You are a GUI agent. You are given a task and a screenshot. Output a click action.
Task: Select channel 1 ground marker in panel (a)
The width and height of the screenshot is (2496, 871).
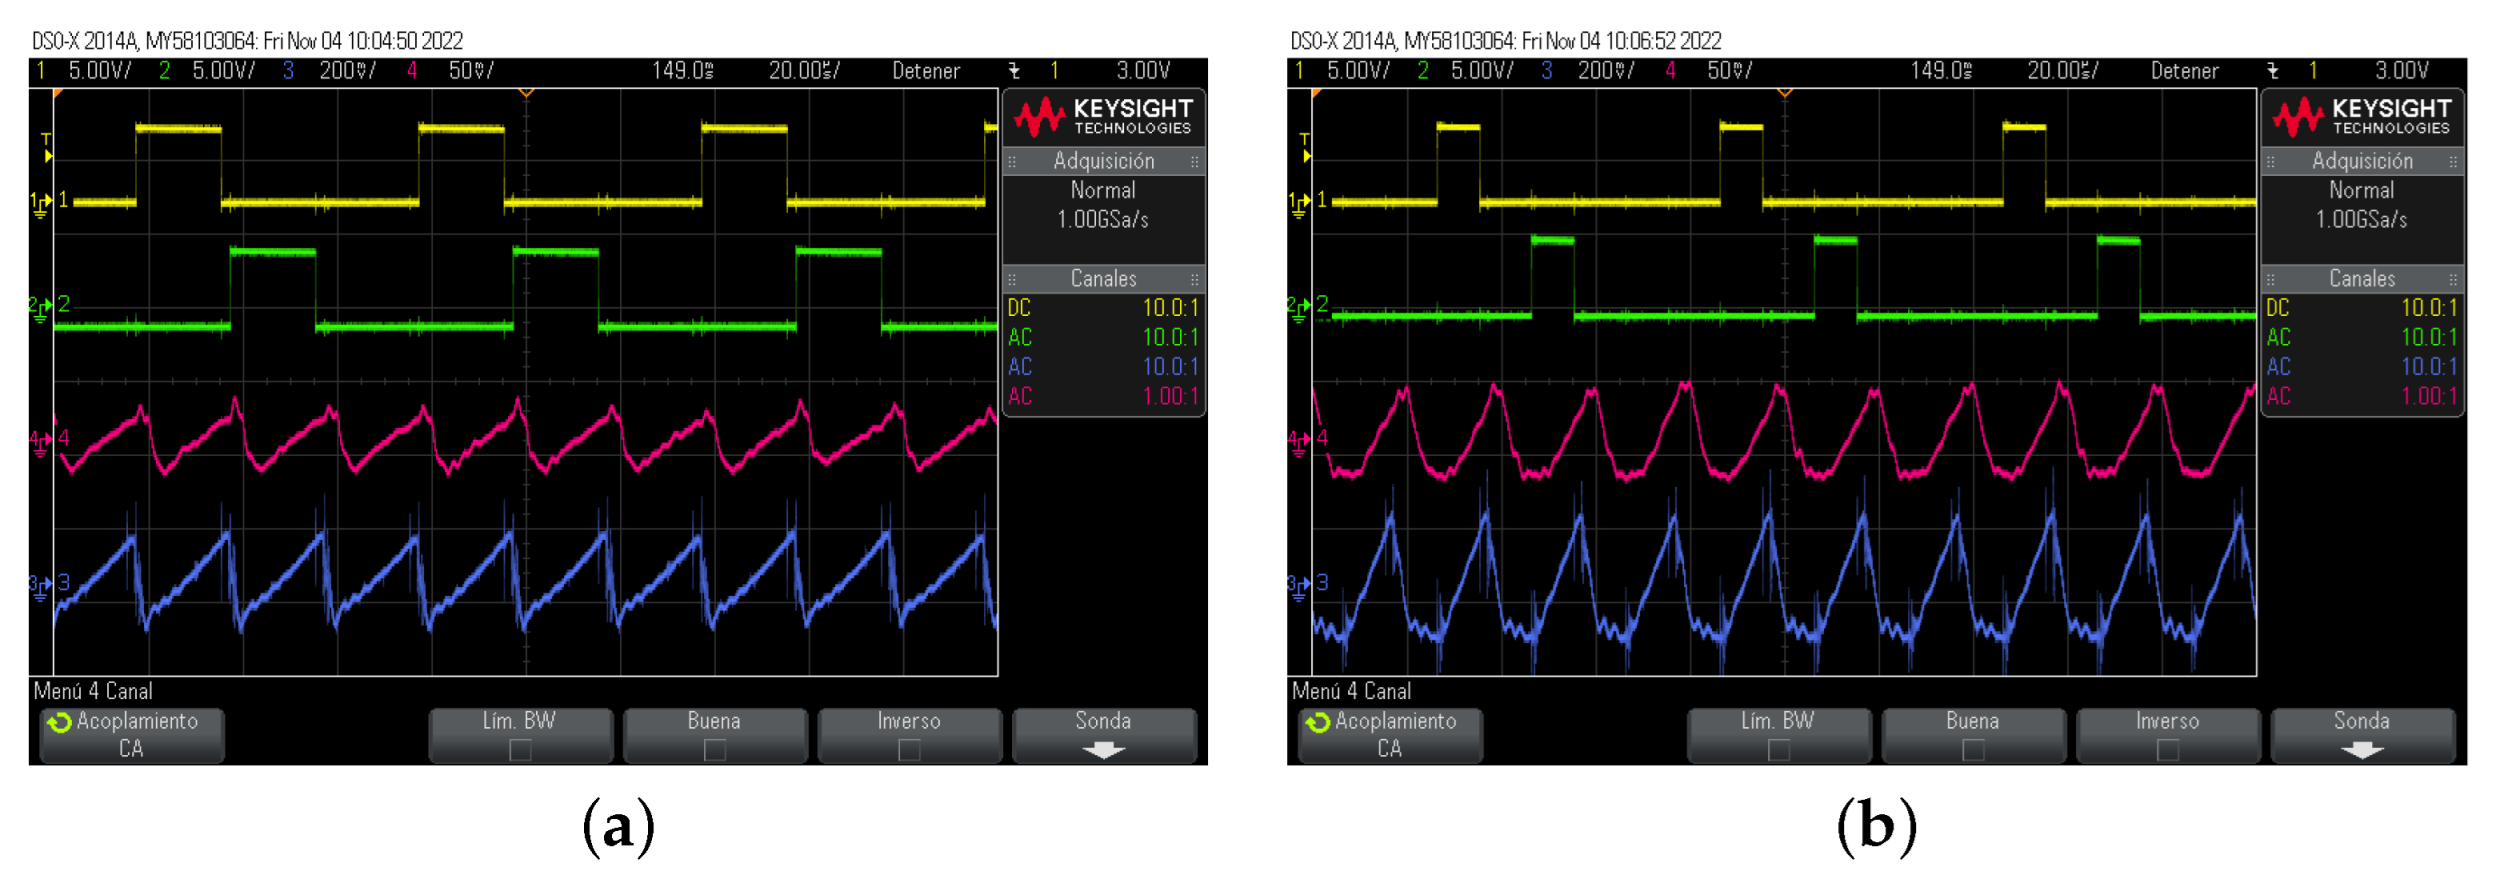[x=41, y=203]
